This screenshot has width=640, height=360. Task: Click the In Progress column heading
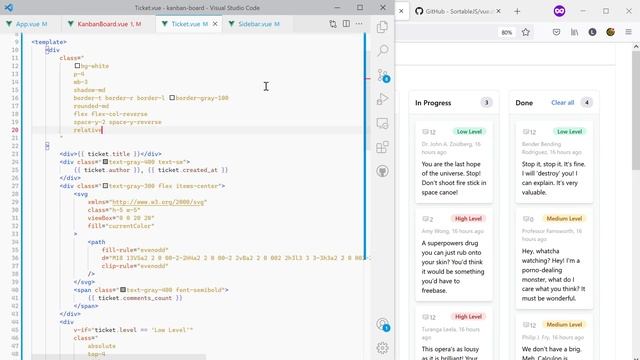tap(433, 103)
